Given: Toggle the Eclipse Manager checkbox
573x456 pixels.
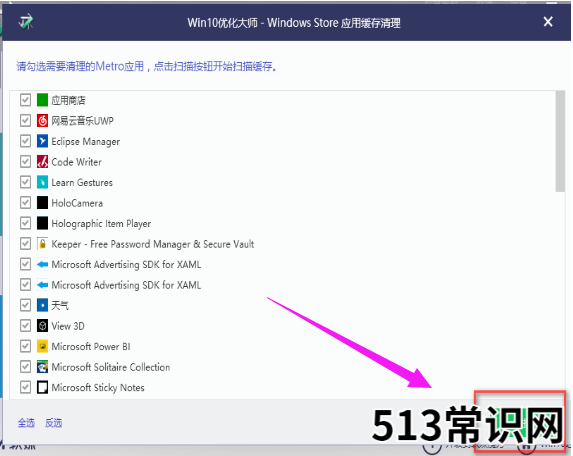Looking at the screenshot, I should (x=25, y=141).
